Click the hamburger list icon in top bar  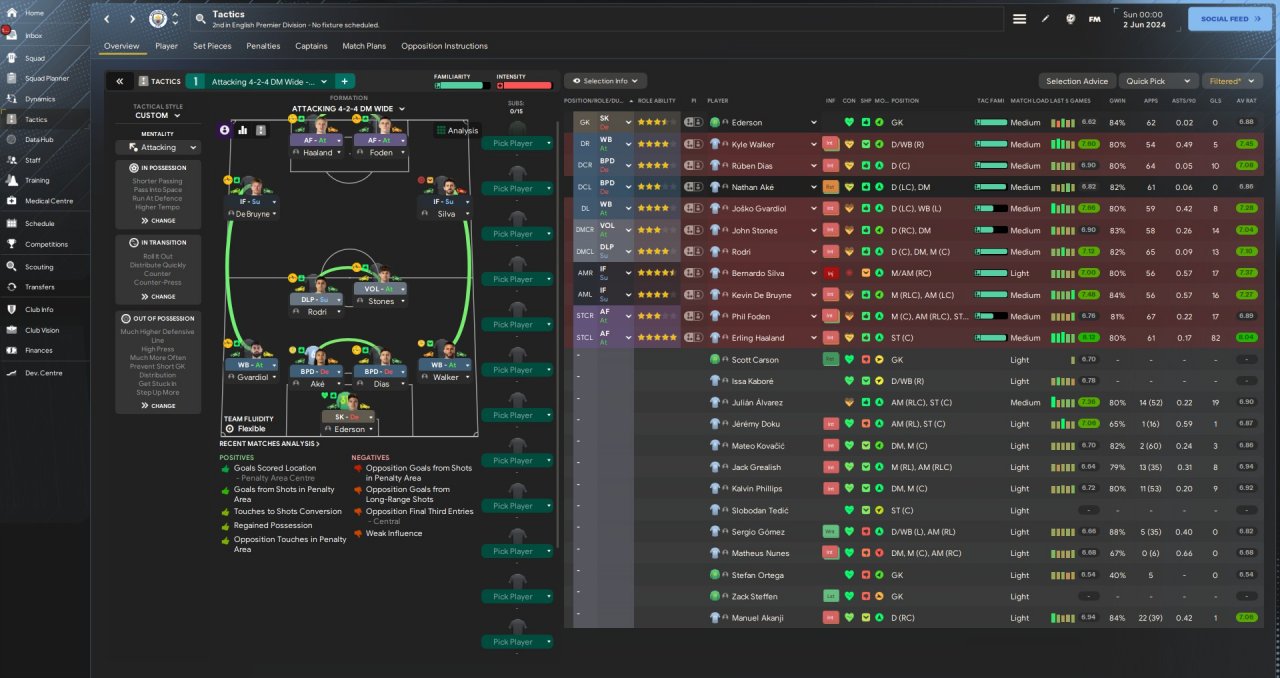pos(1019,18)
